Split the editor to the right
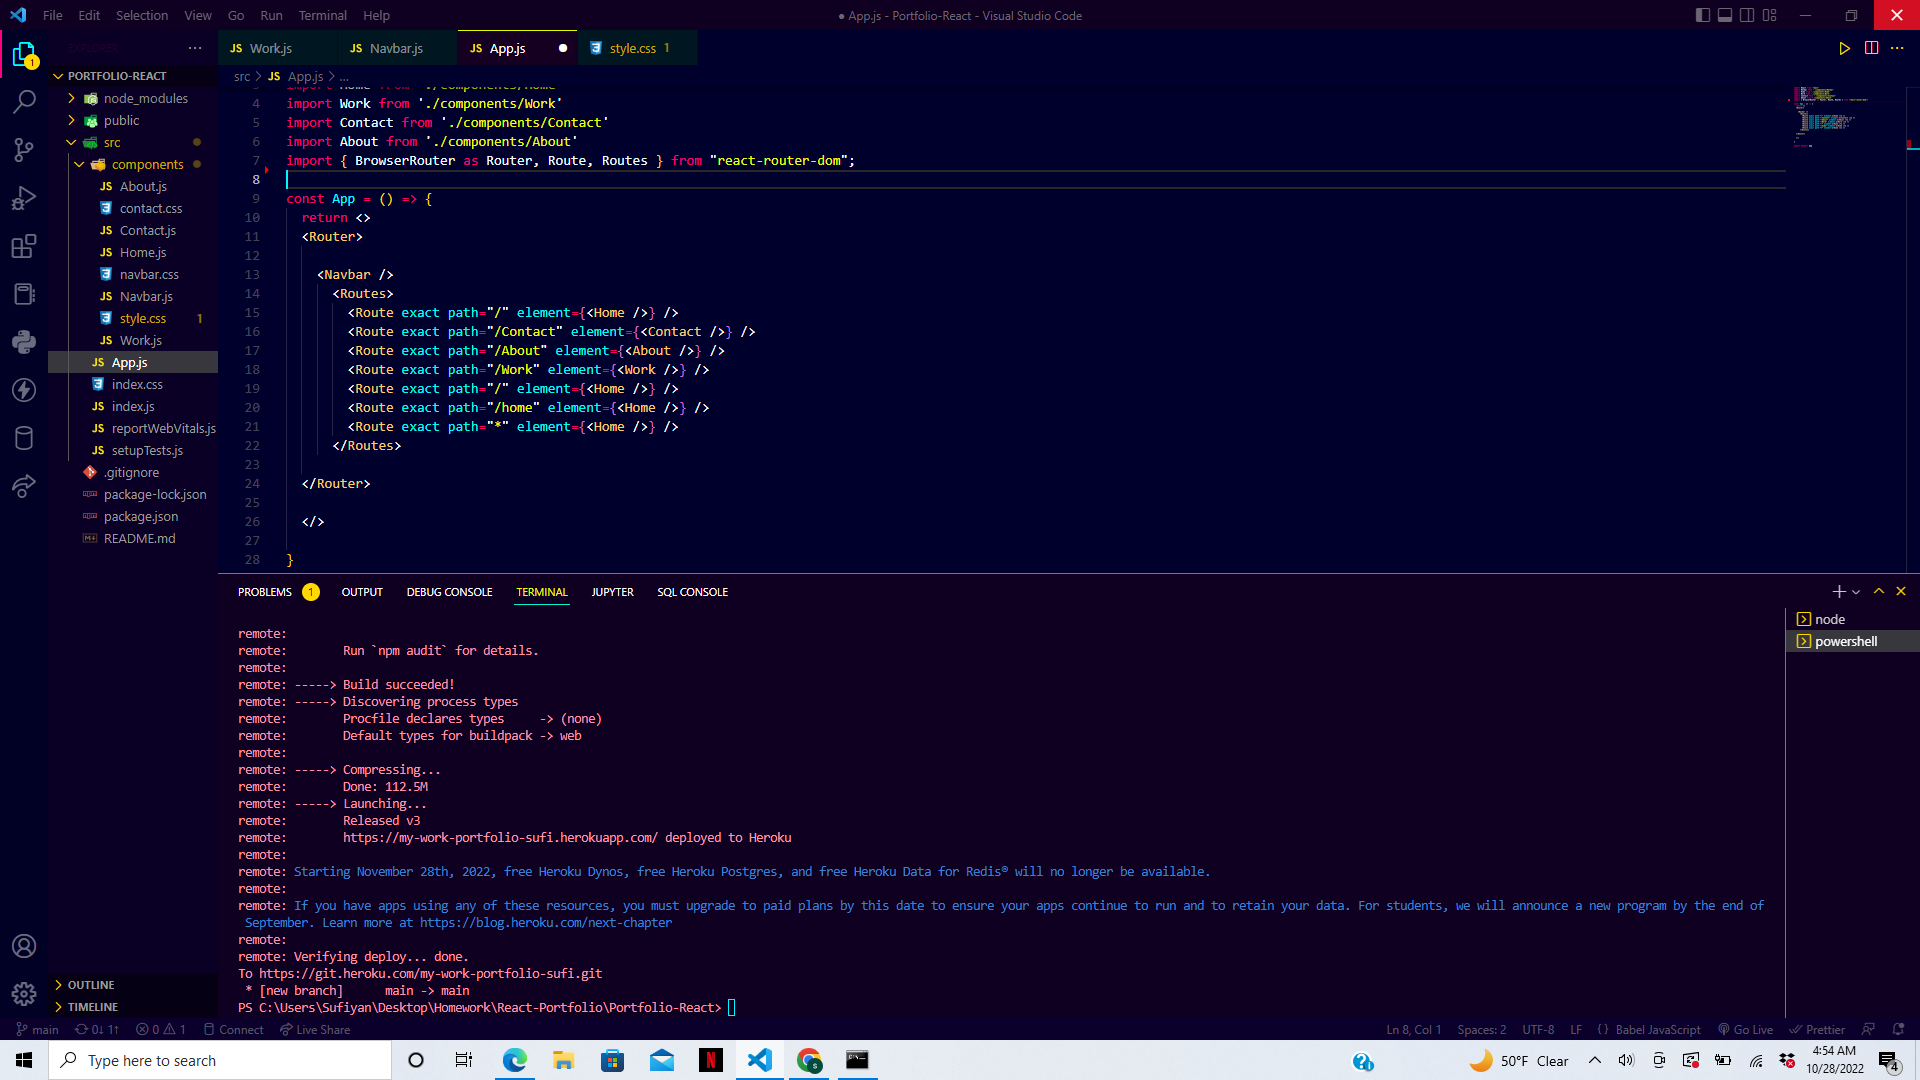Image resolution: width=1920 pixels, height=1080 pixels. (x=1871, y=48)
